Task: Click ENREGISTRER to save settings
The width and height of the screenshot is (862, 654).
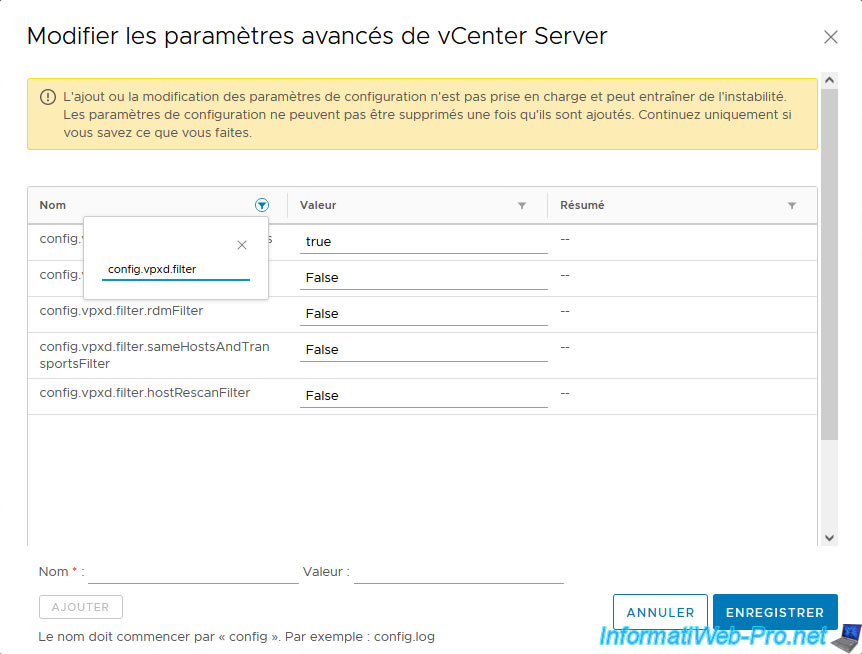Action: [x=775, y=612]
